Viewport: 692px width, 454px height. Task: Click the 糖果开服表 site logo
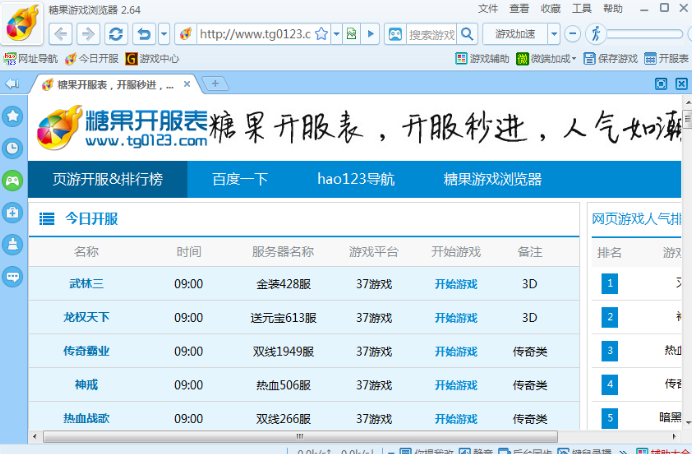pos(122,128)
